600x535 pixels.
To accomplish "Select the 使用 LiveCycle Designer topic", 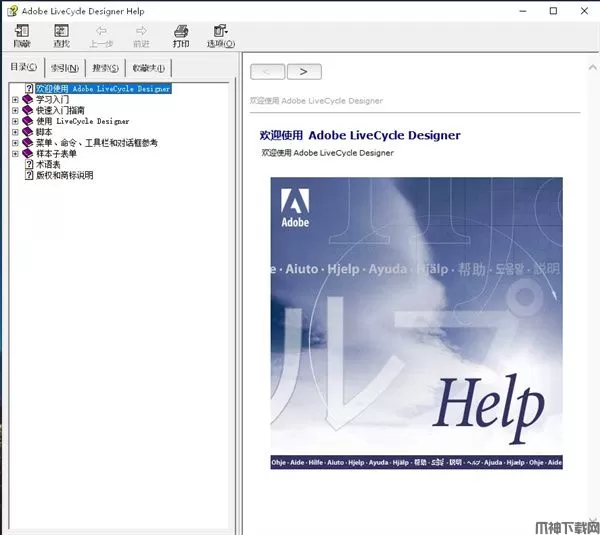I will (x=83, y=121).
